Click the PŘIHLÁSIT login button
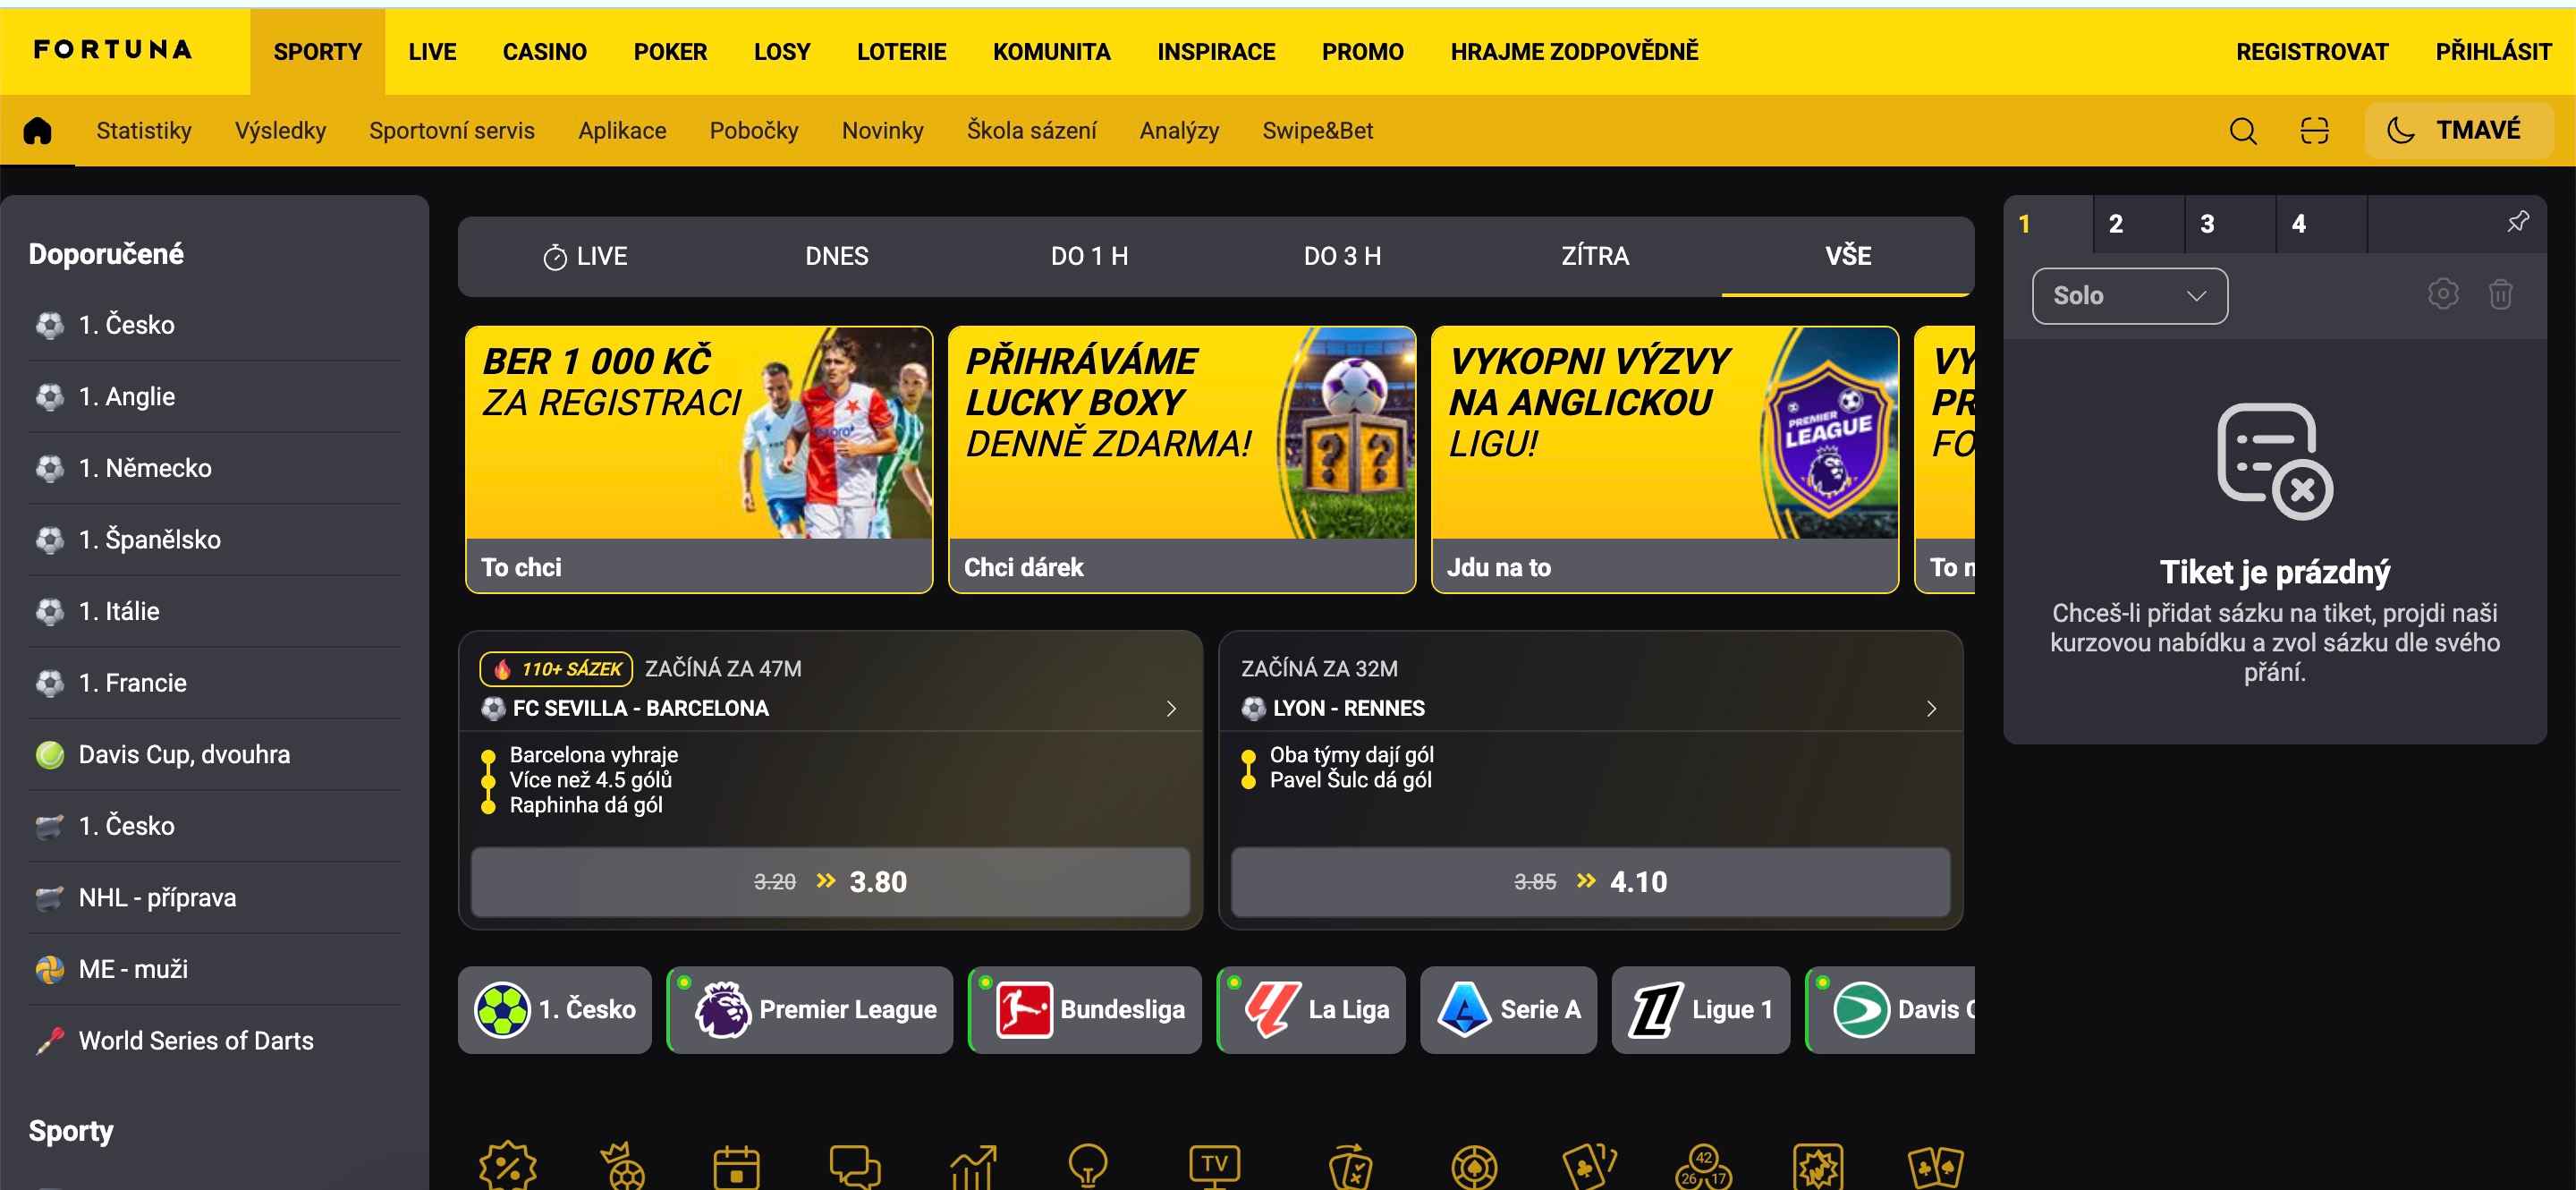 (2493, 52)
